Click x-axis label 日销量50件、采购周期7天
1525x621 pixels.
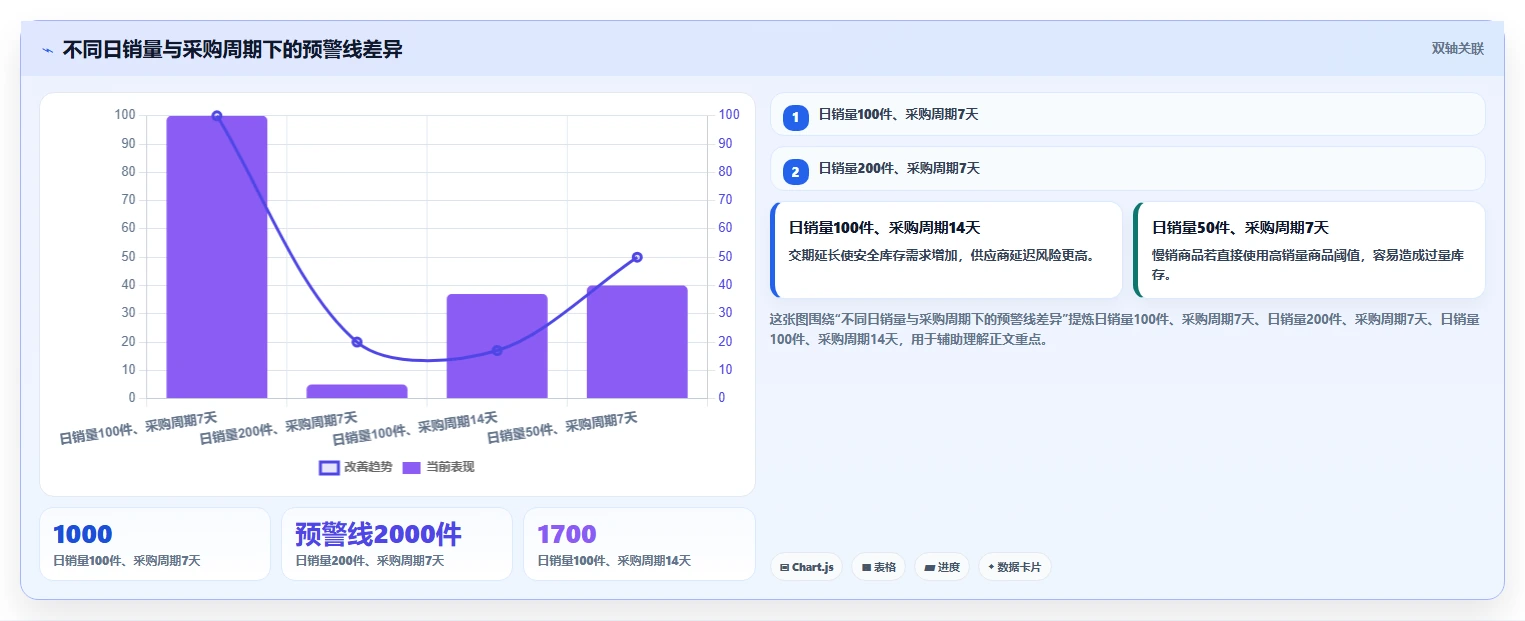click(x=562, y=427)
